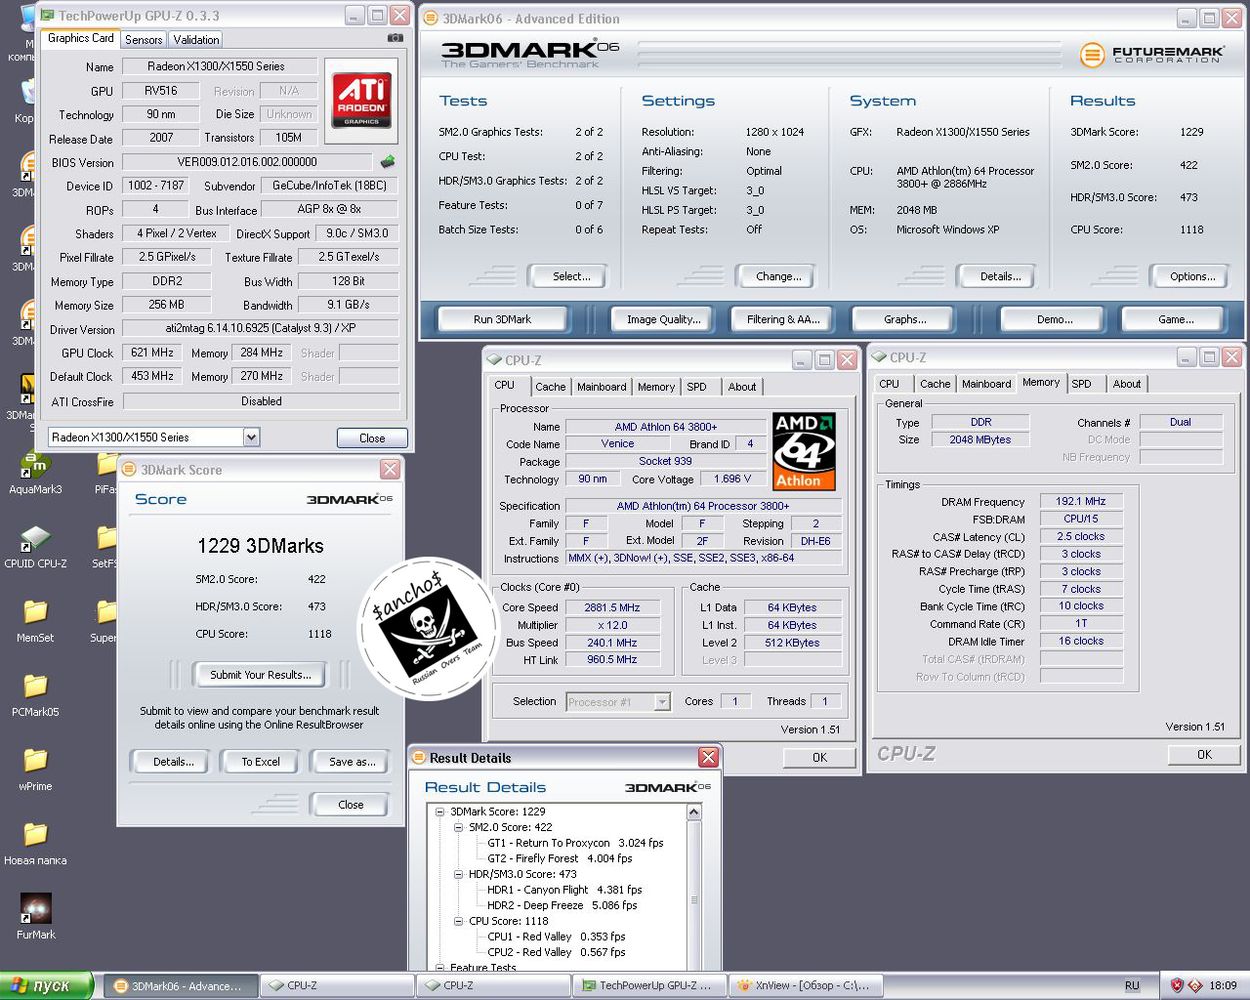Collapse the Feature Tests tree node
The height and width of the screenshot is (1000, 1250).
click(439, 967)
